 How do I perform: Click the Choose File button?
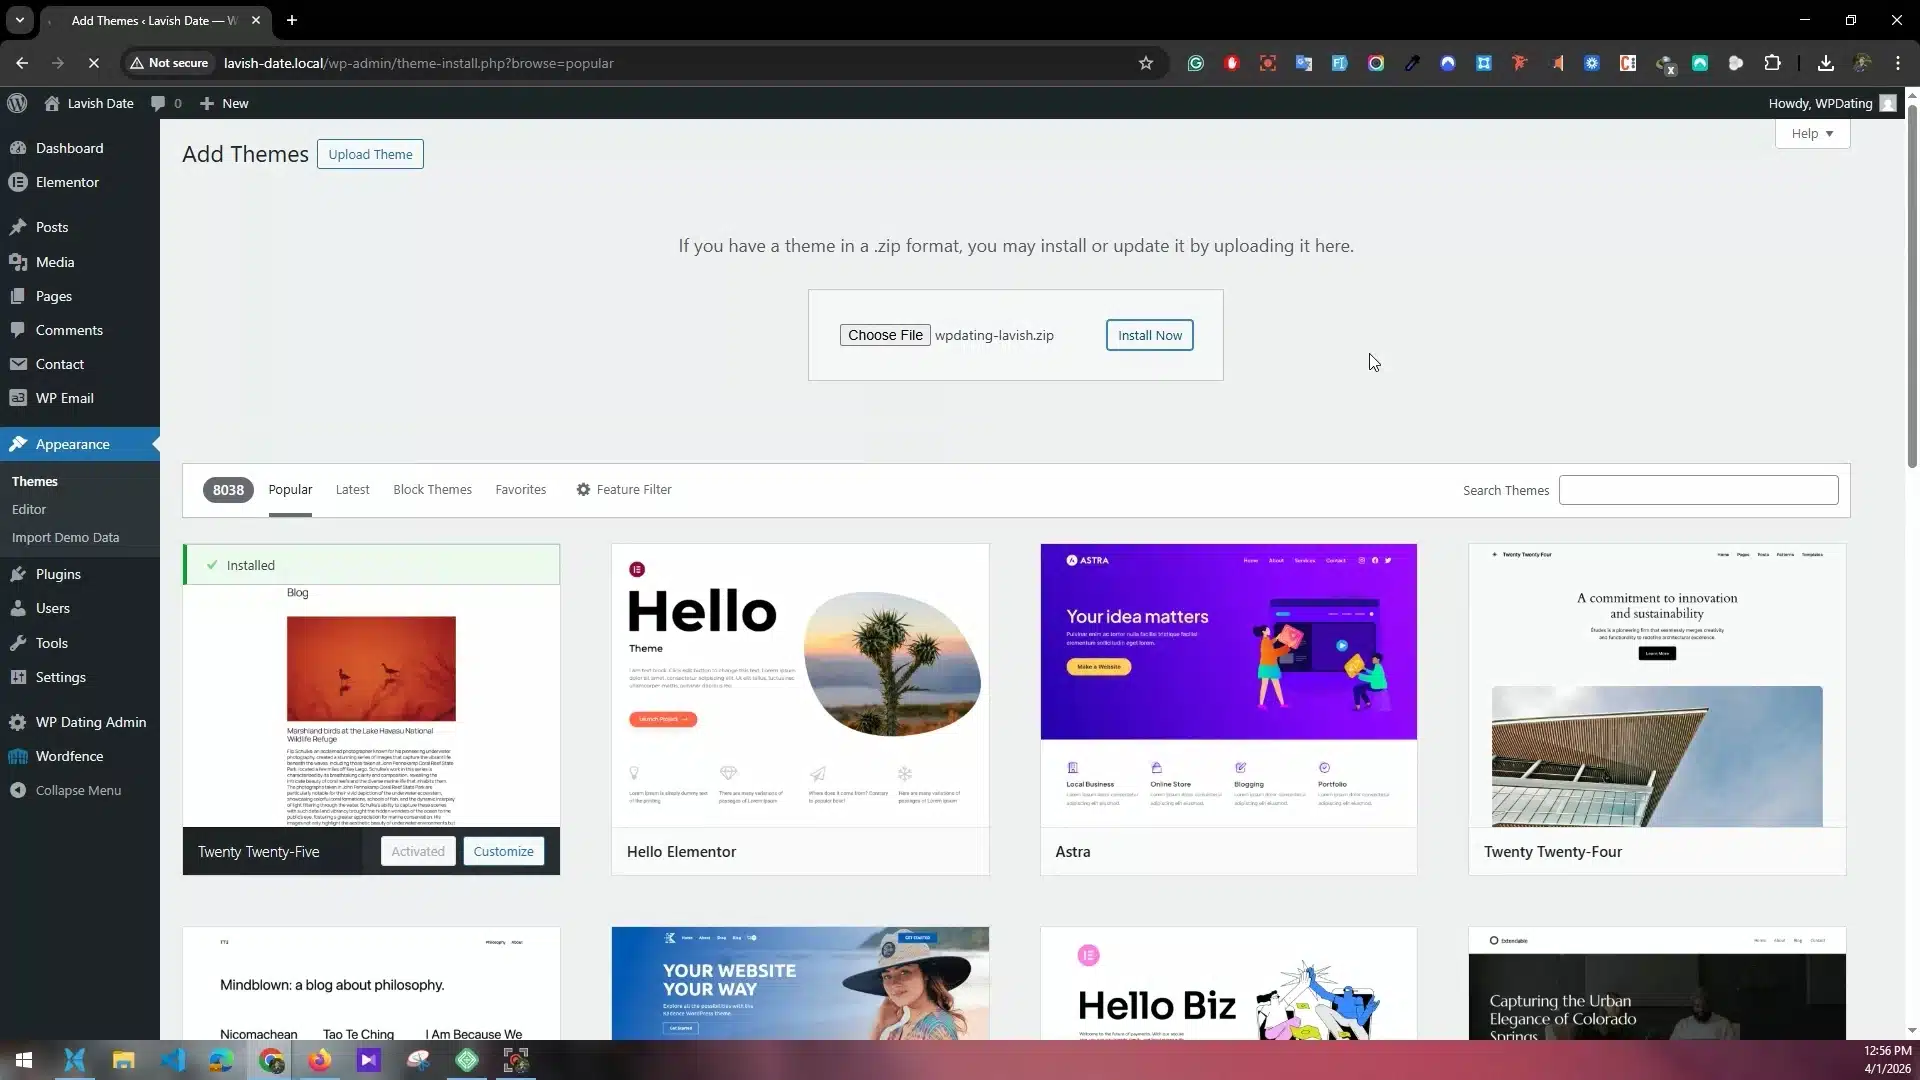pos(885,335)
